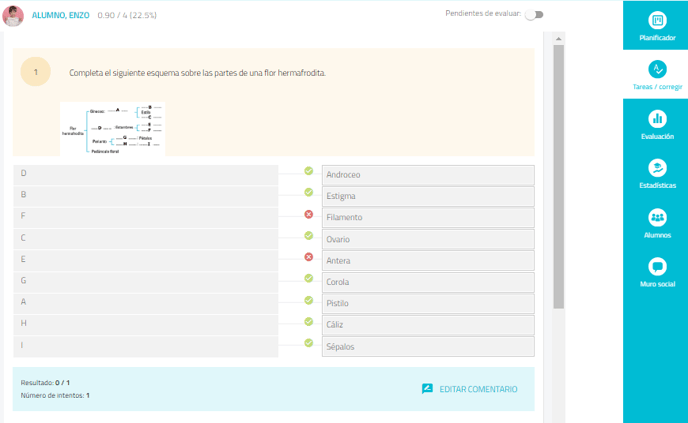The image size is (688, 423).
Task: Open the Alumnos group icon
Action: point(657,218)
